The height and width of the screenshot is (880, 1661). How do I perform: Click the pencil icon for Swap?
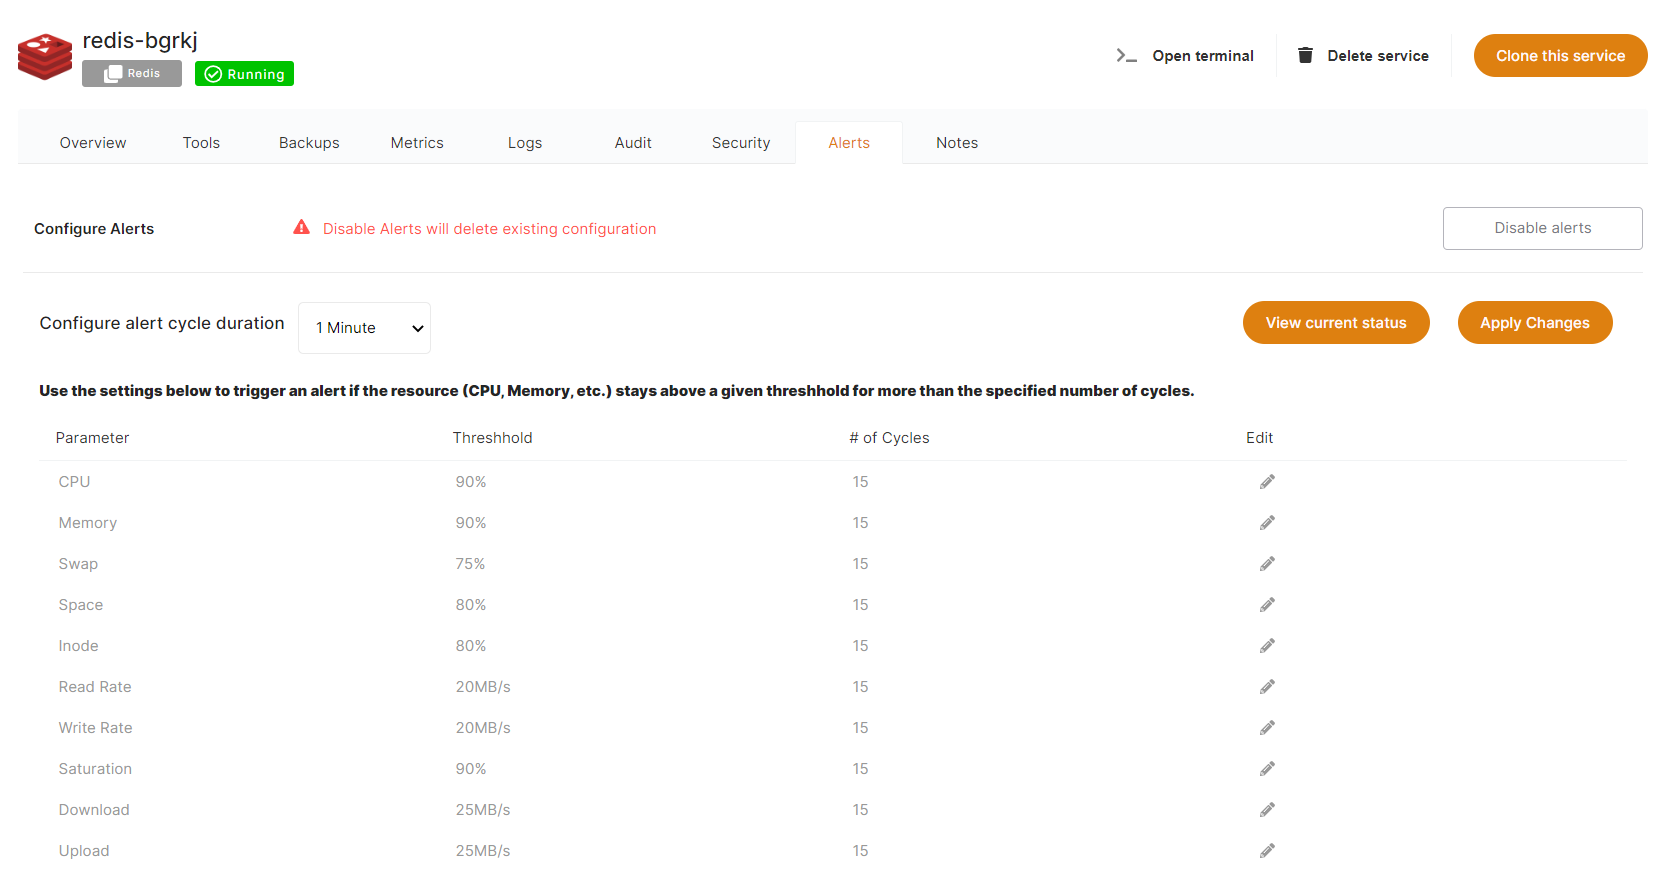tap(1267, 564)
